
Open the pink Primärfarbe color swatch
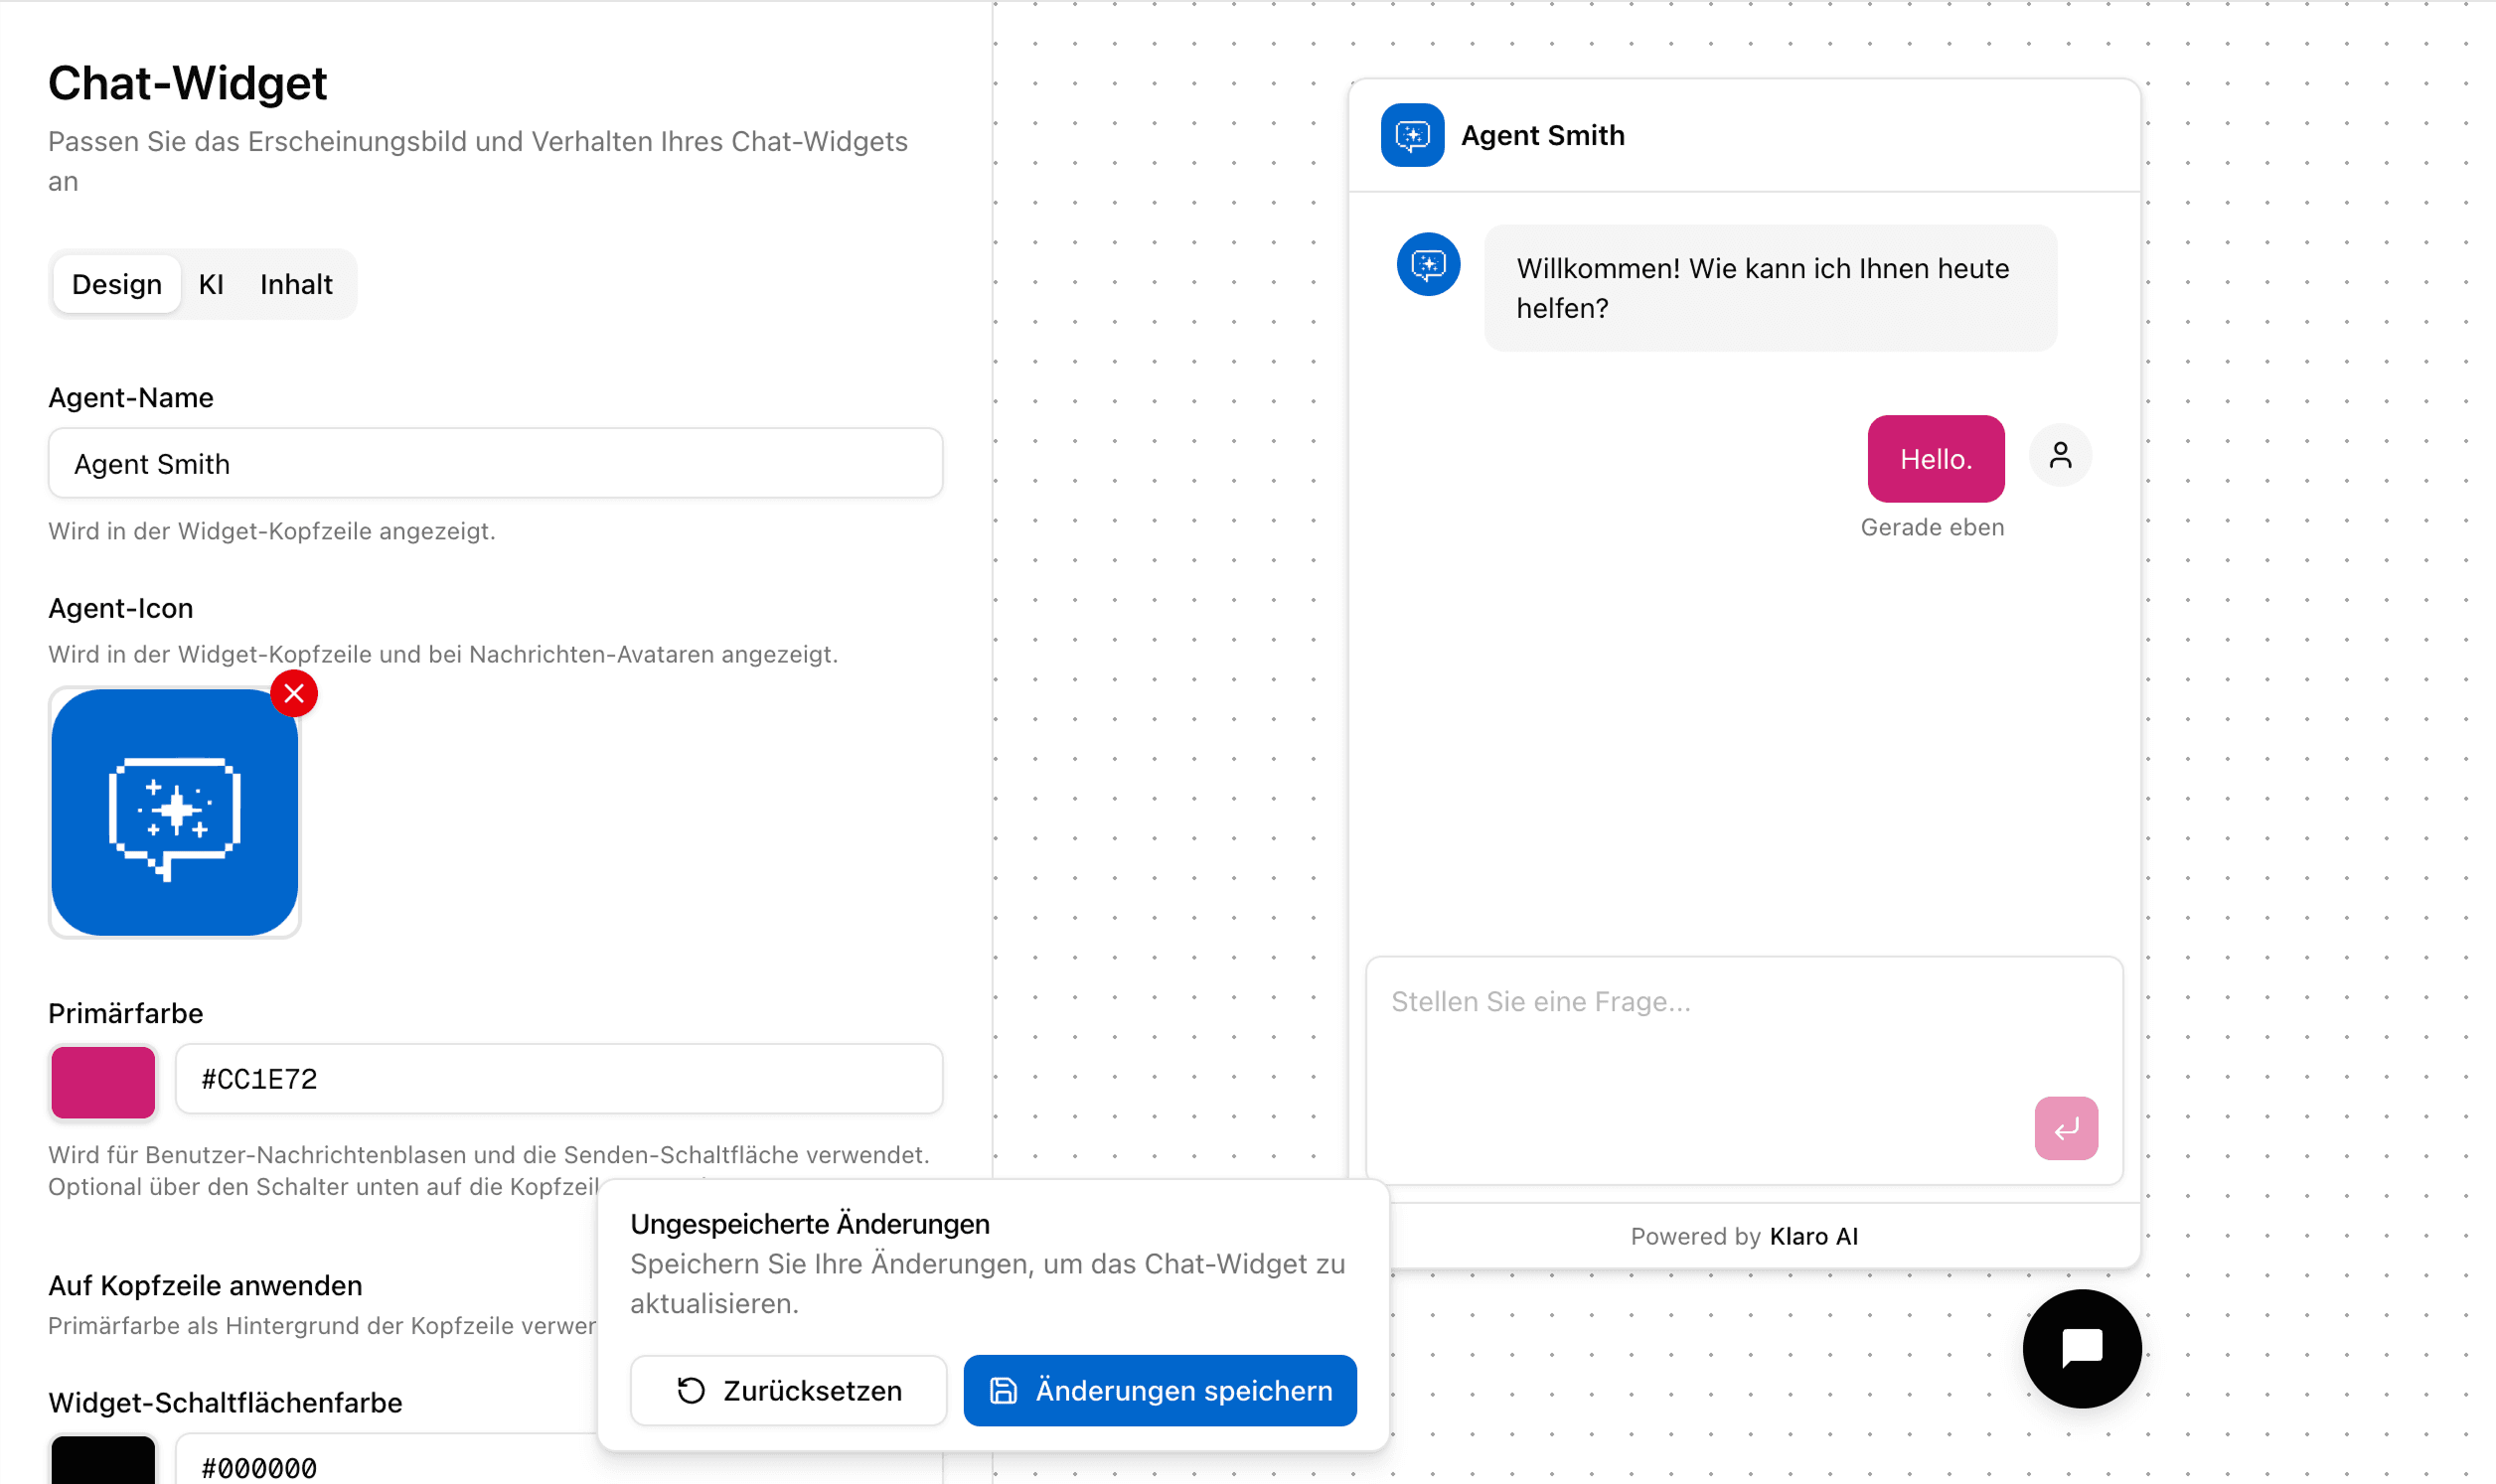[103, 1081]
